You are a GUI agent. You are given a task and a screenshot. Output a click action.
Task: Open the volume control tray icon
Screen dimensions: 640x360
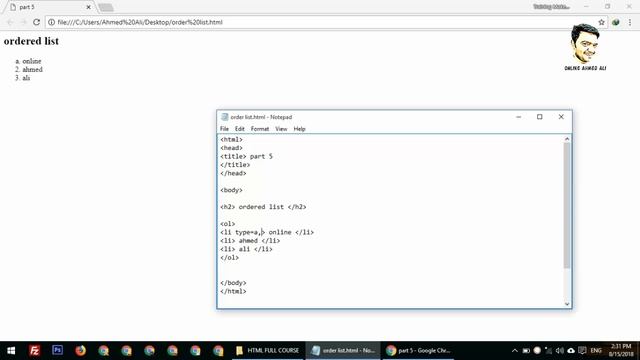tap(560, 351)
